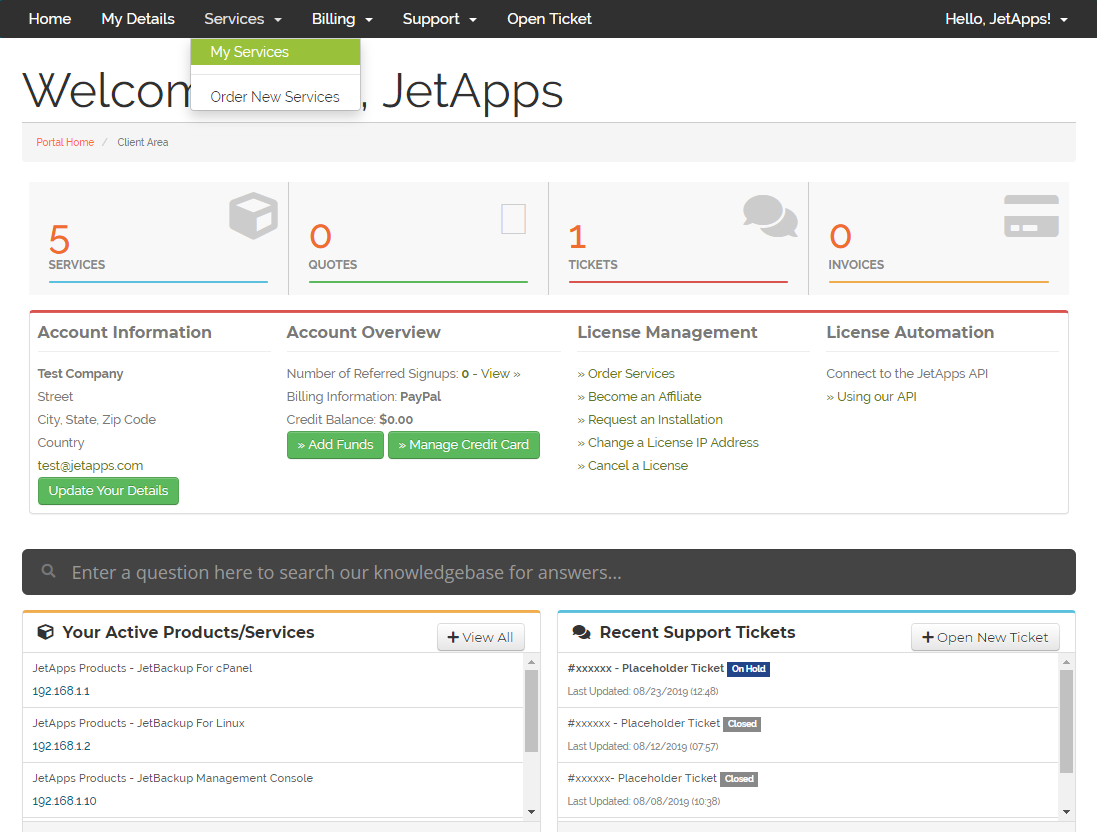
Task: Go to Home in the navigation bar
Action: [50, 19]
